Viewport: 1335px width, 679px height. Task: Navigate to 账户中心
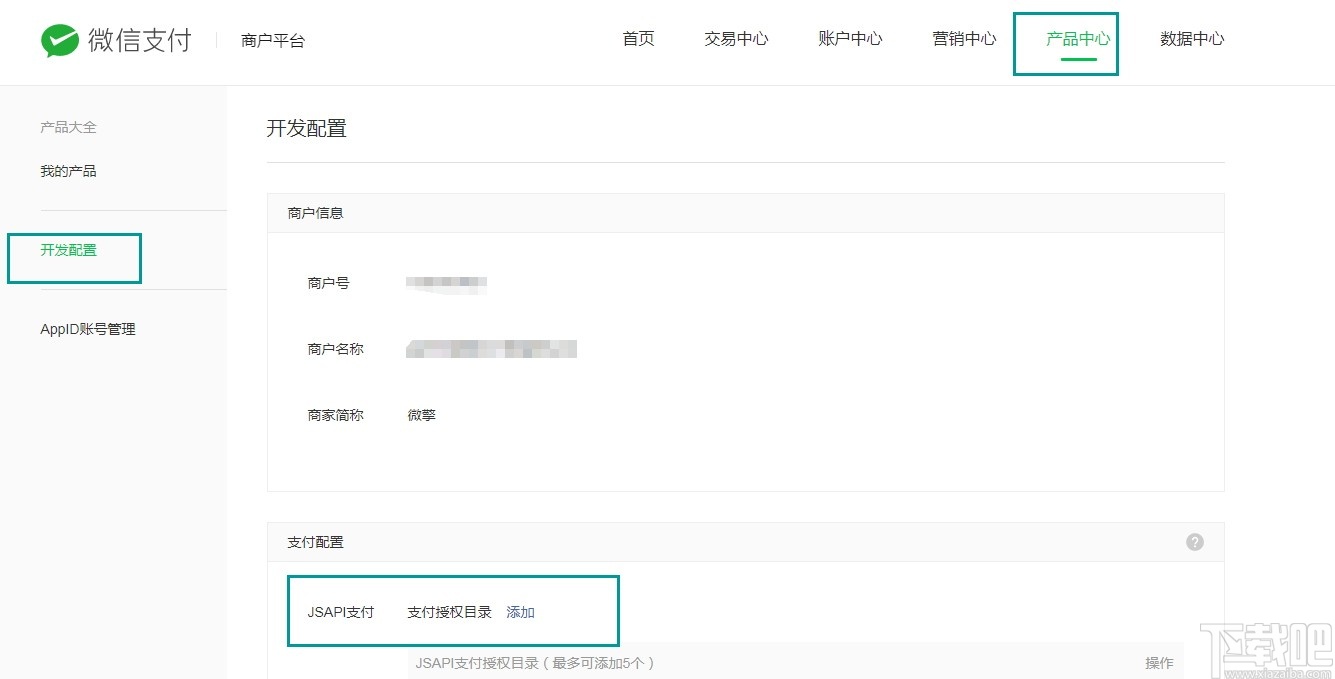(849, 39)
